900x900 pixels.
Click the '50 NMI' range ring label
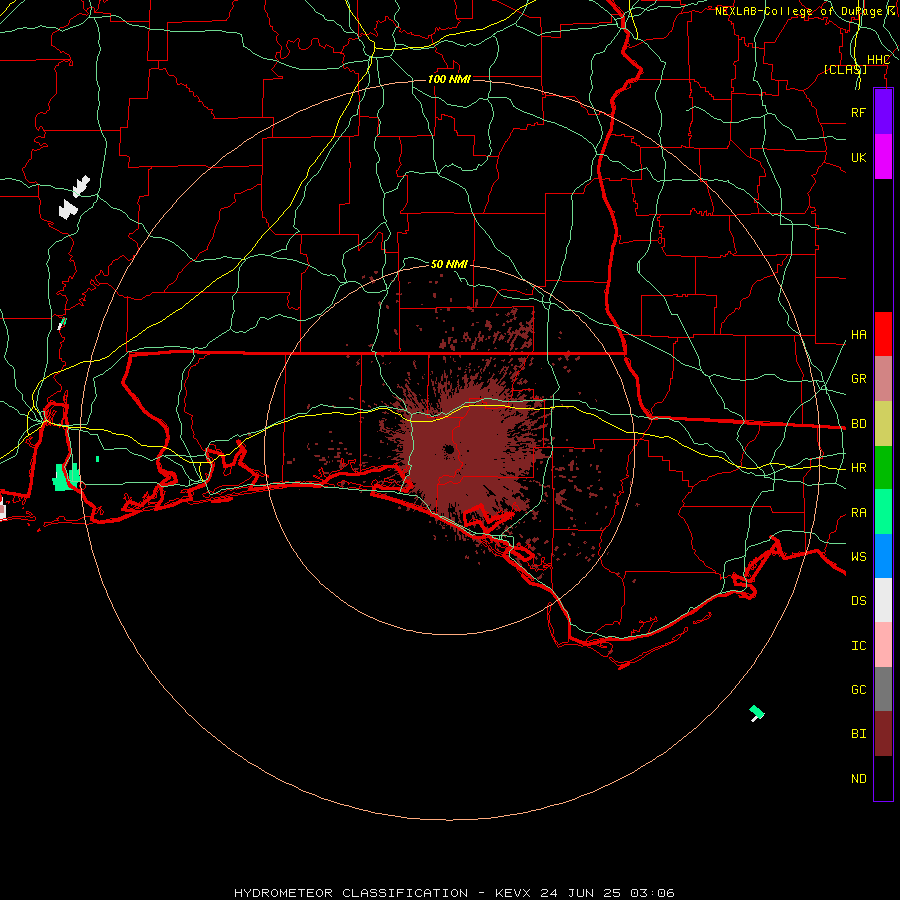pos(449,264)
